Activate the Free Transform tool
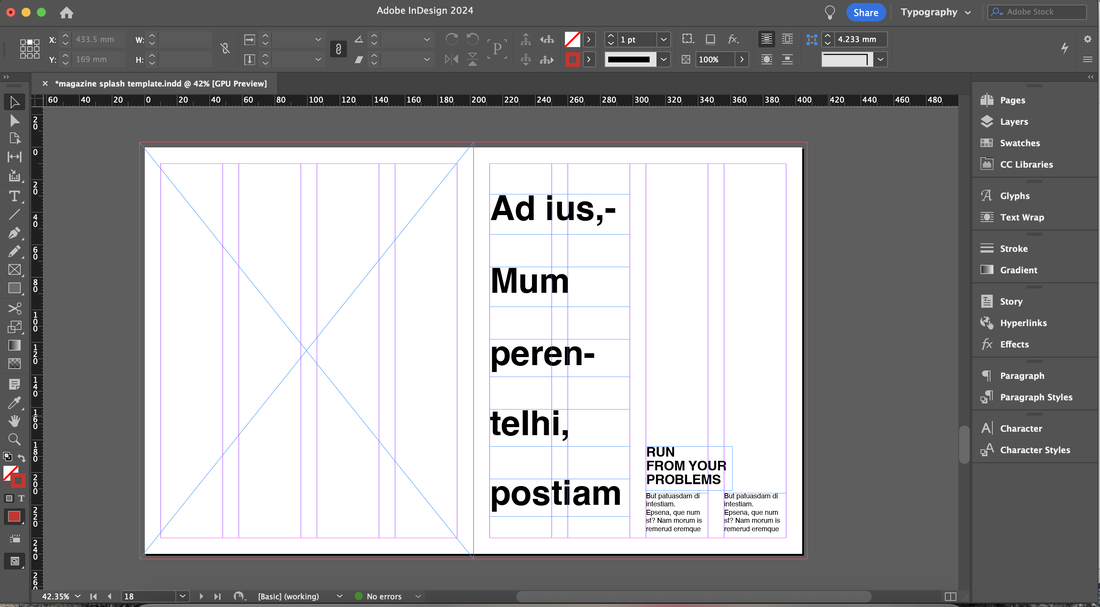The height and width of the screenshot is (607, 1100). tap(14, 326)
